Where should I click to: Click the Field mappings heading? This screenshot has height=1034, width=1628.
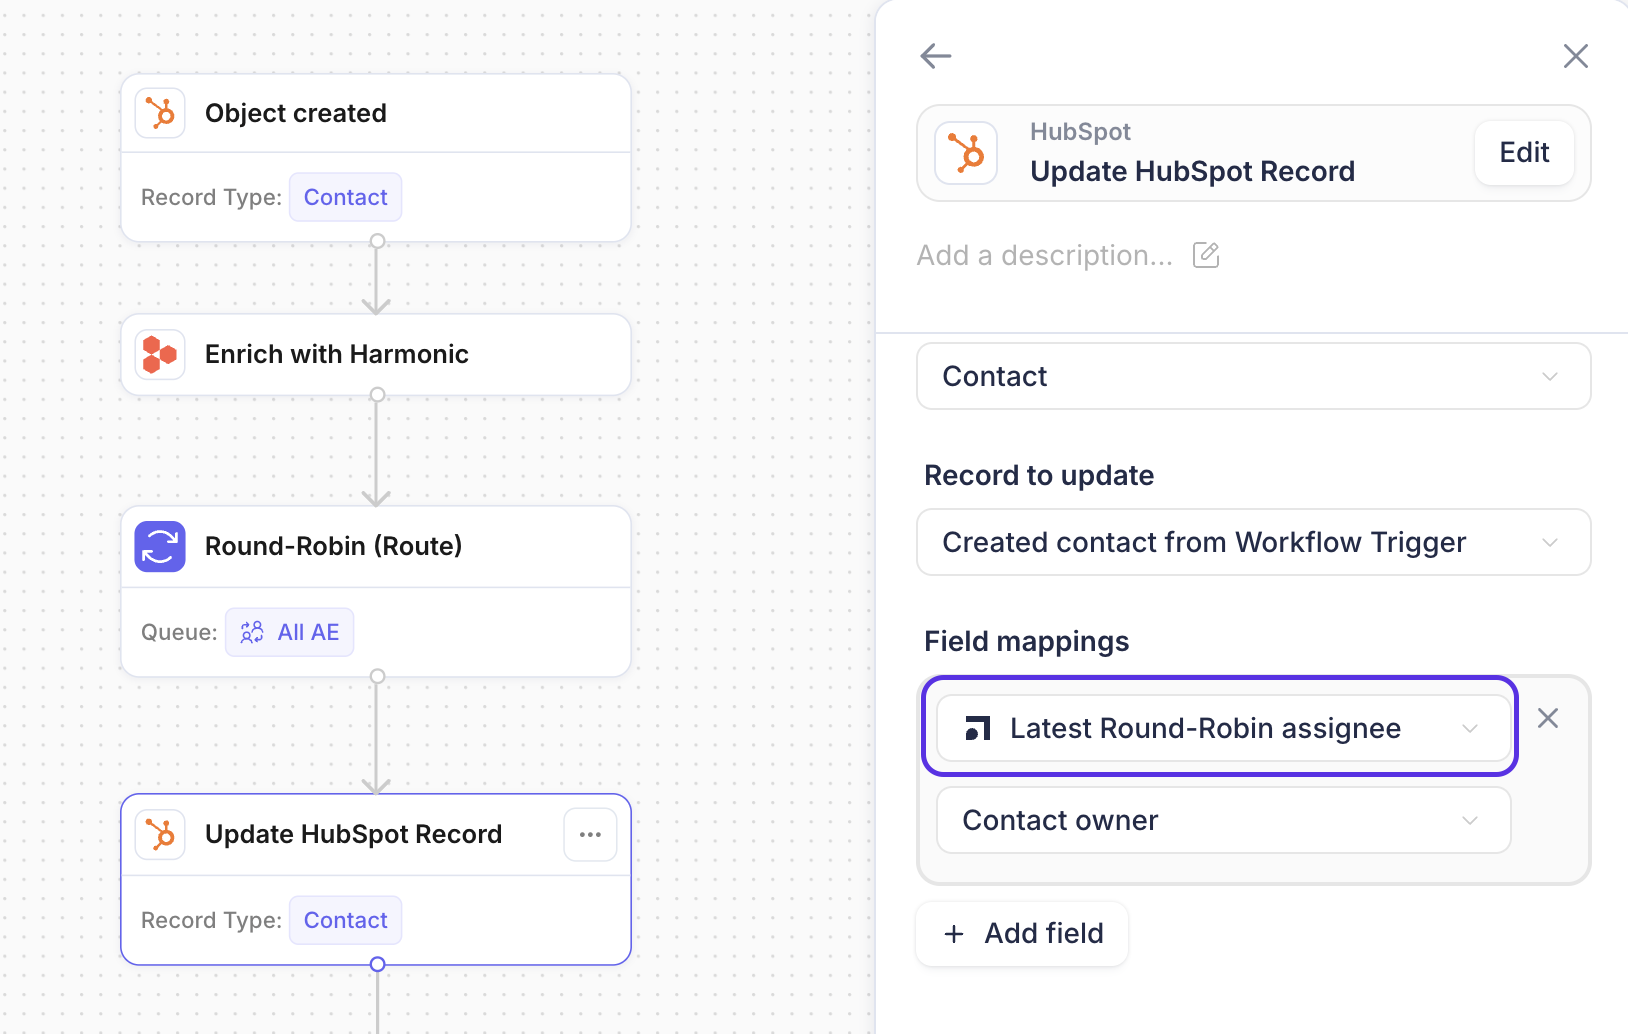pyautogui.click(x=1027, y=641)
